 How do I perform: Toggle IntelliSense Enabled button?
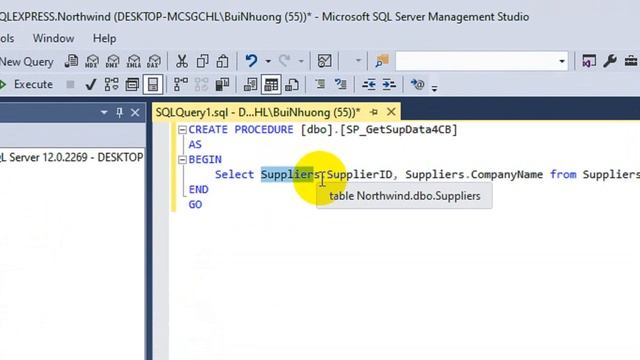pos(153,84)
